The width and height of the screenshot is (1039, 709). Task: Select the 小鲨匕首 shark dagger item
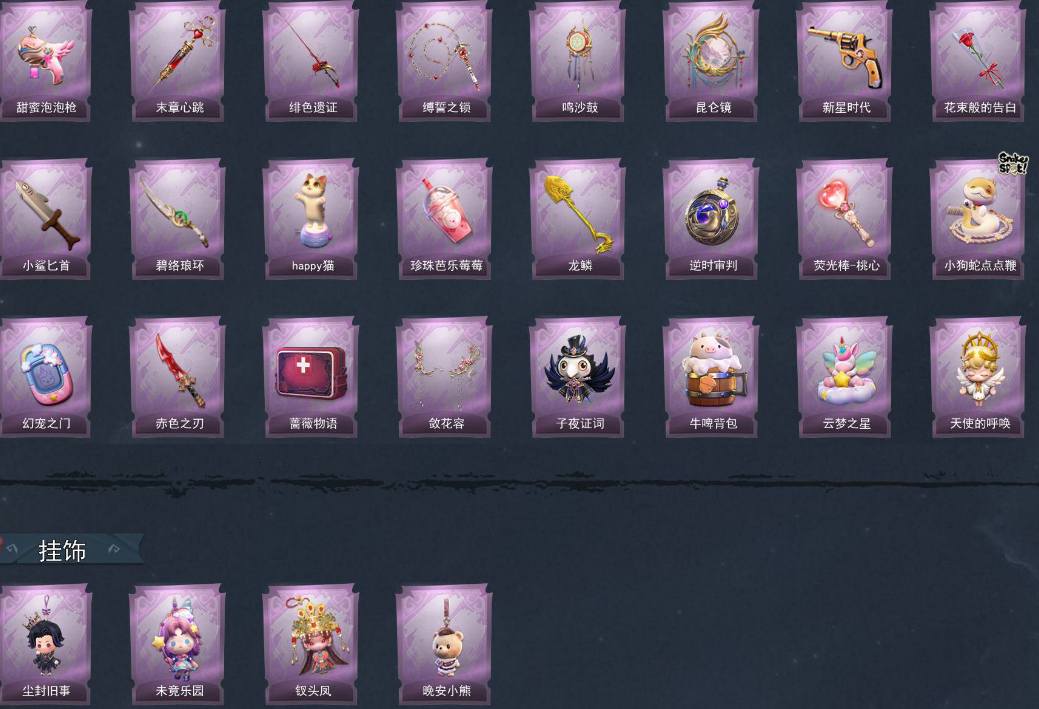click(45, 219)
